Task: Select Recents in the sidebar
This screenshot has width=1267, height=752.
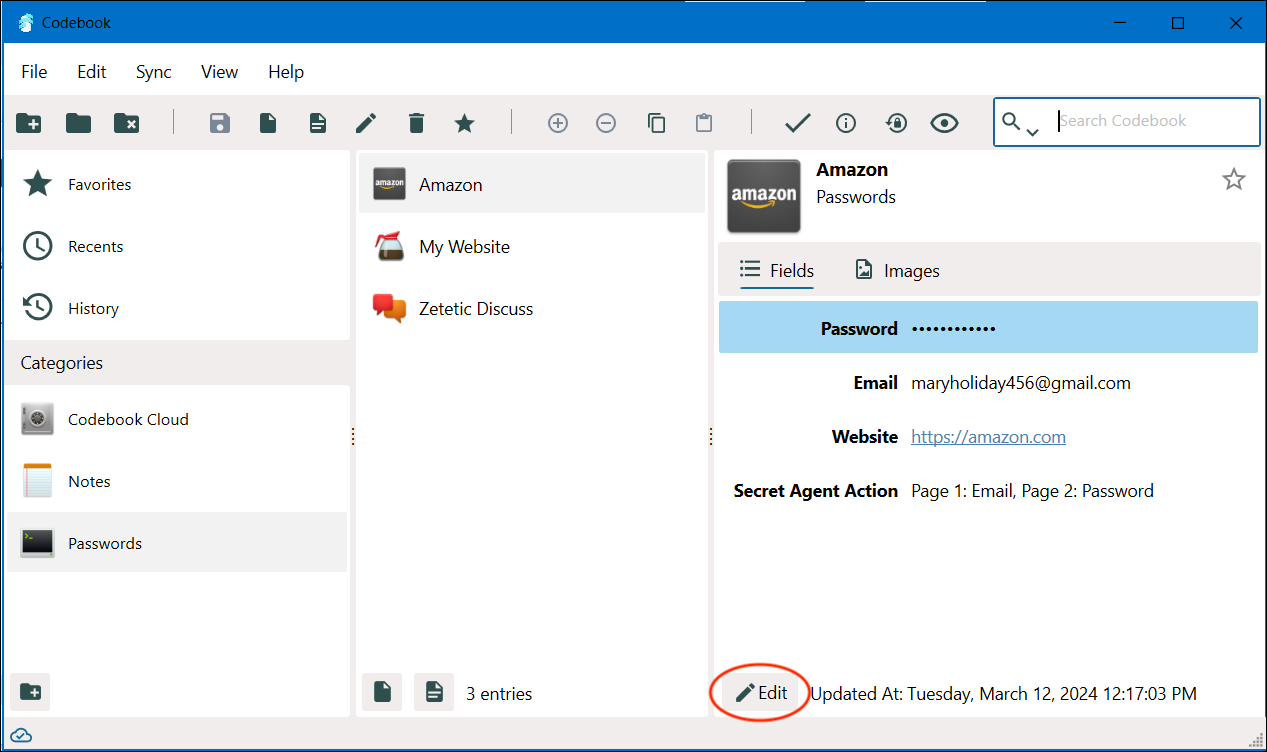Action: 177,246
